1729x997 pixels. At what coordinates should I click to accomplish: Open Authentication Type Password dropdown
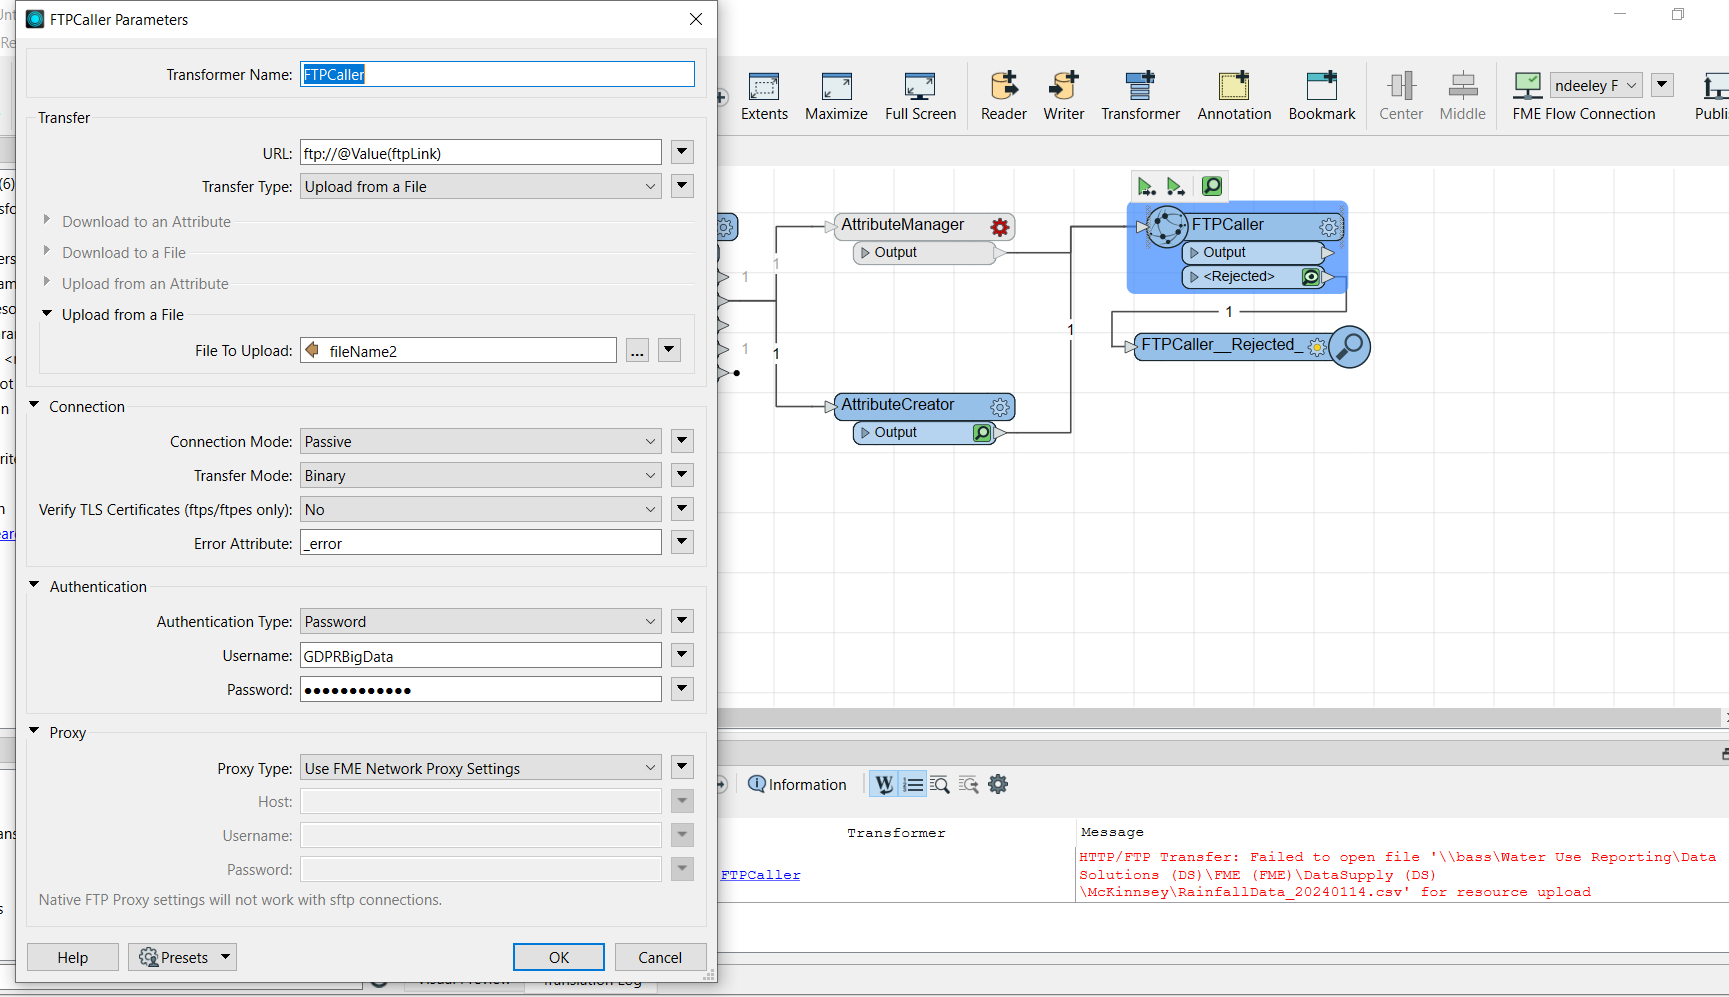click(x=481, y=622)
